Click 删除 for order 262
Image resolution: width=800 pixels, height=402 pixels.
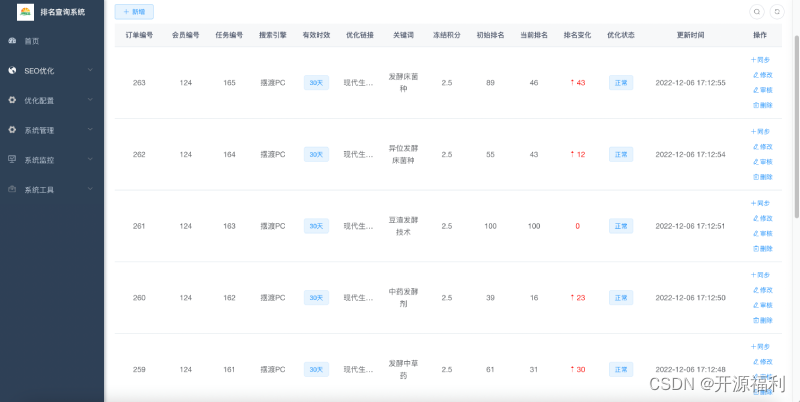tap(763, 177)
